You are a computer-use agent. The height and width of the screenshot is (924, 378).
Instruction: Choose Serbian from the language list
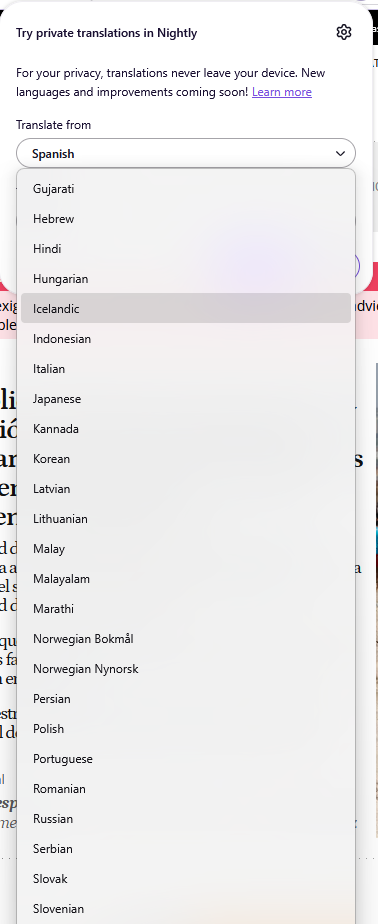point(186,849)
